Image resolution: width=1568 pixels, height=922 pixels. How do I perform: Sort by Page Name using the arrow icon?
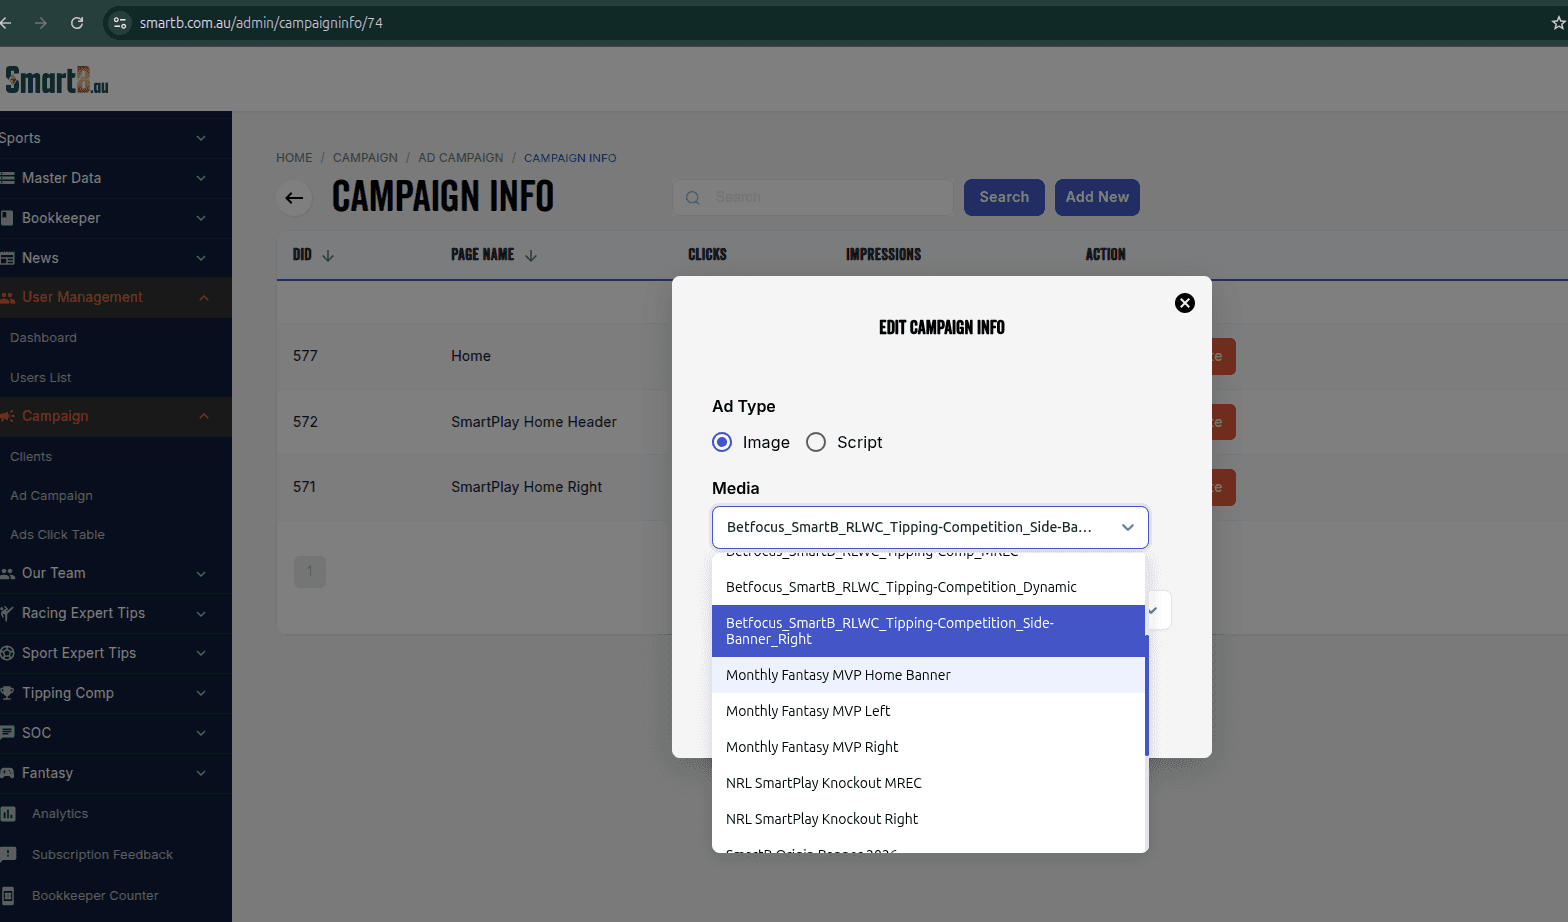pos(531,256)
